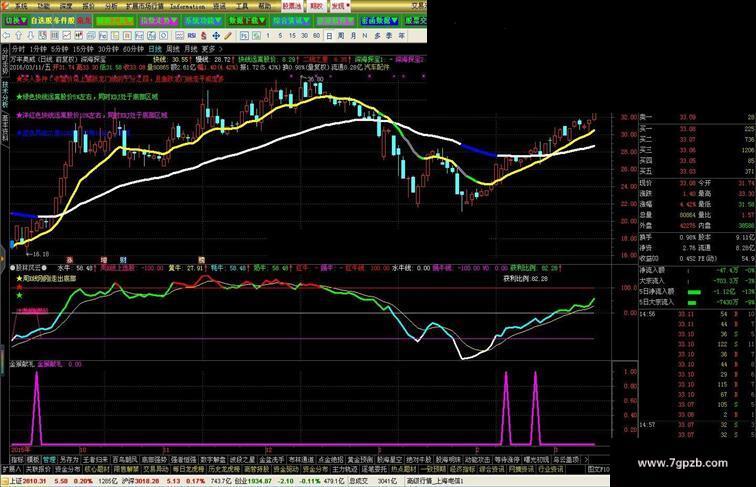Select the 15分钟 chart tab
Image resolution: width=756 pixels, height=487 pixels.
coord(83,49)
